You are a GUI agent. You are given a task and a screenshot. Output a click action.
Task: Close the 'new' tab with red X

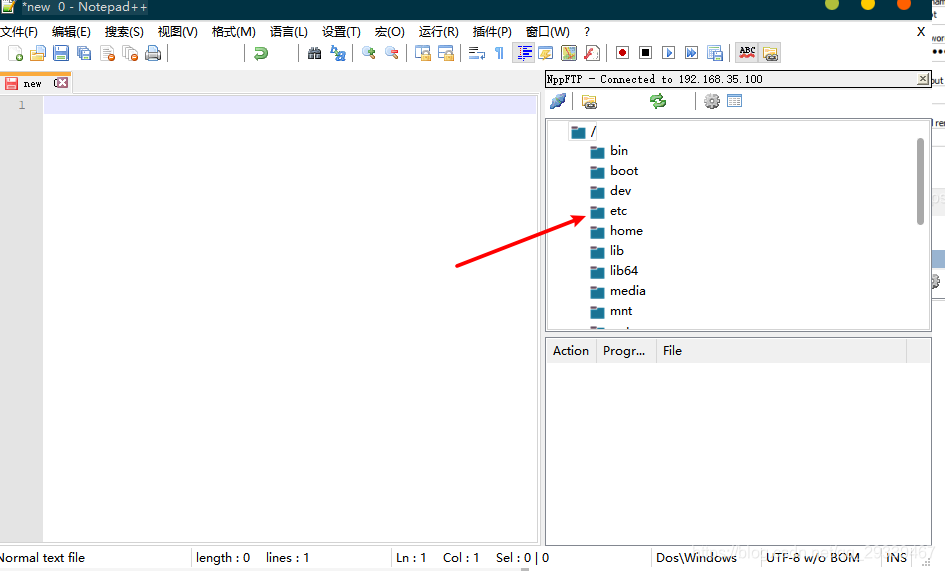(x=61, y=83)
